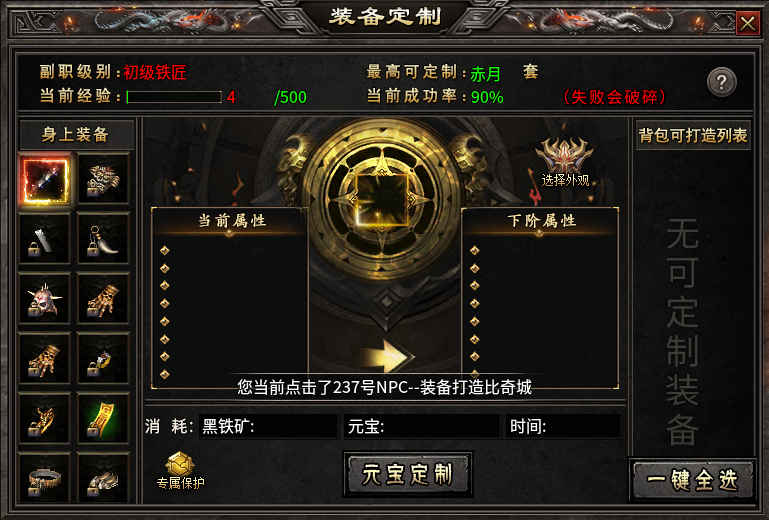Click the central golden equipment socket

tap(382, 199)
